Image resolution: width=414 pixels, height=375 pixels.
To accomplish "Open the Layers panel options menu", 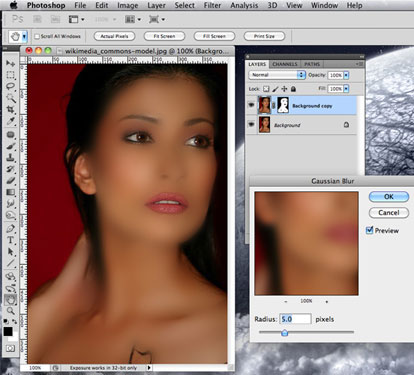I will point(359,64).
